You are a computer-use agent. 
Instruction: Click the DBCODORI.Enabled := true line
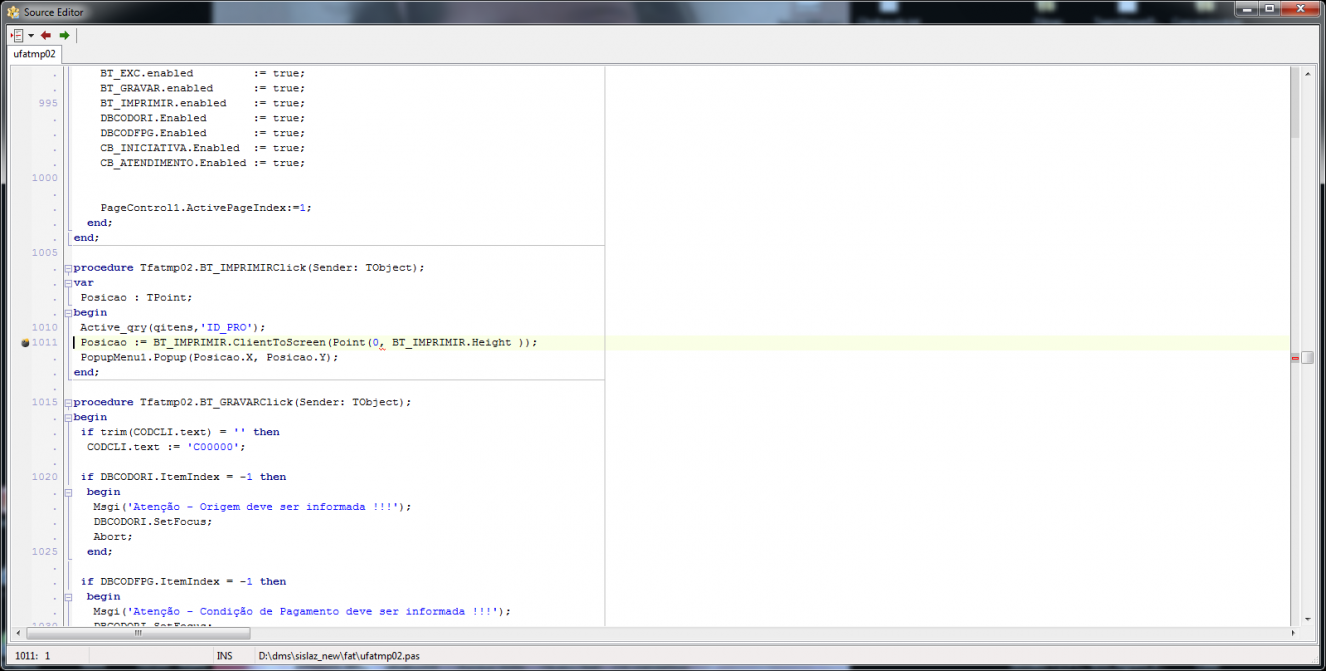pyautogui.click(x=202, y=118)
